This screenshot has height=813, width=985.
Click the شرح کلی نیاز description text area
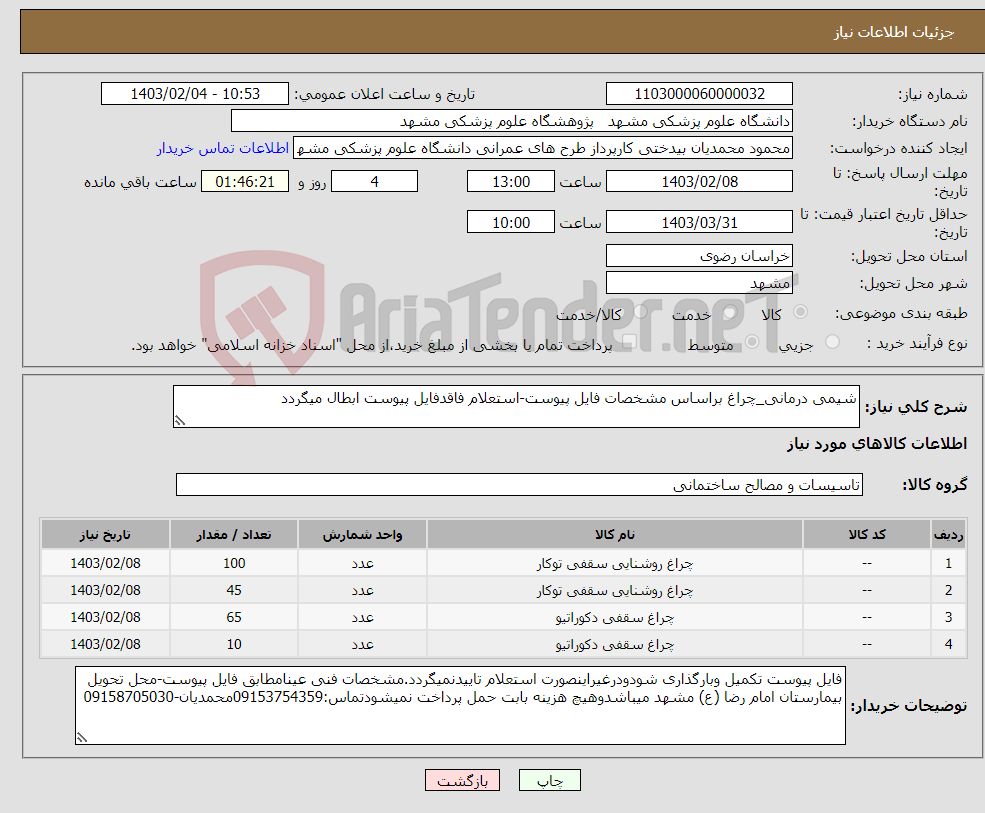[516, 406]
